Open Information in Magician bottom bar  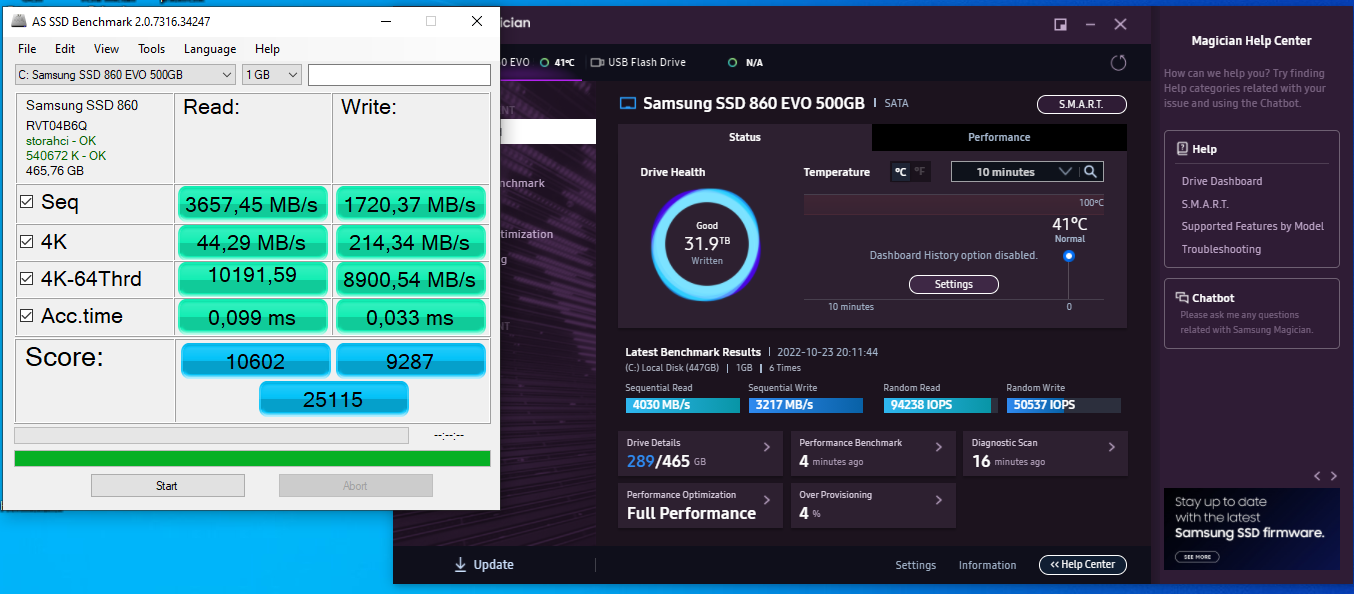[x=987, y=565]
